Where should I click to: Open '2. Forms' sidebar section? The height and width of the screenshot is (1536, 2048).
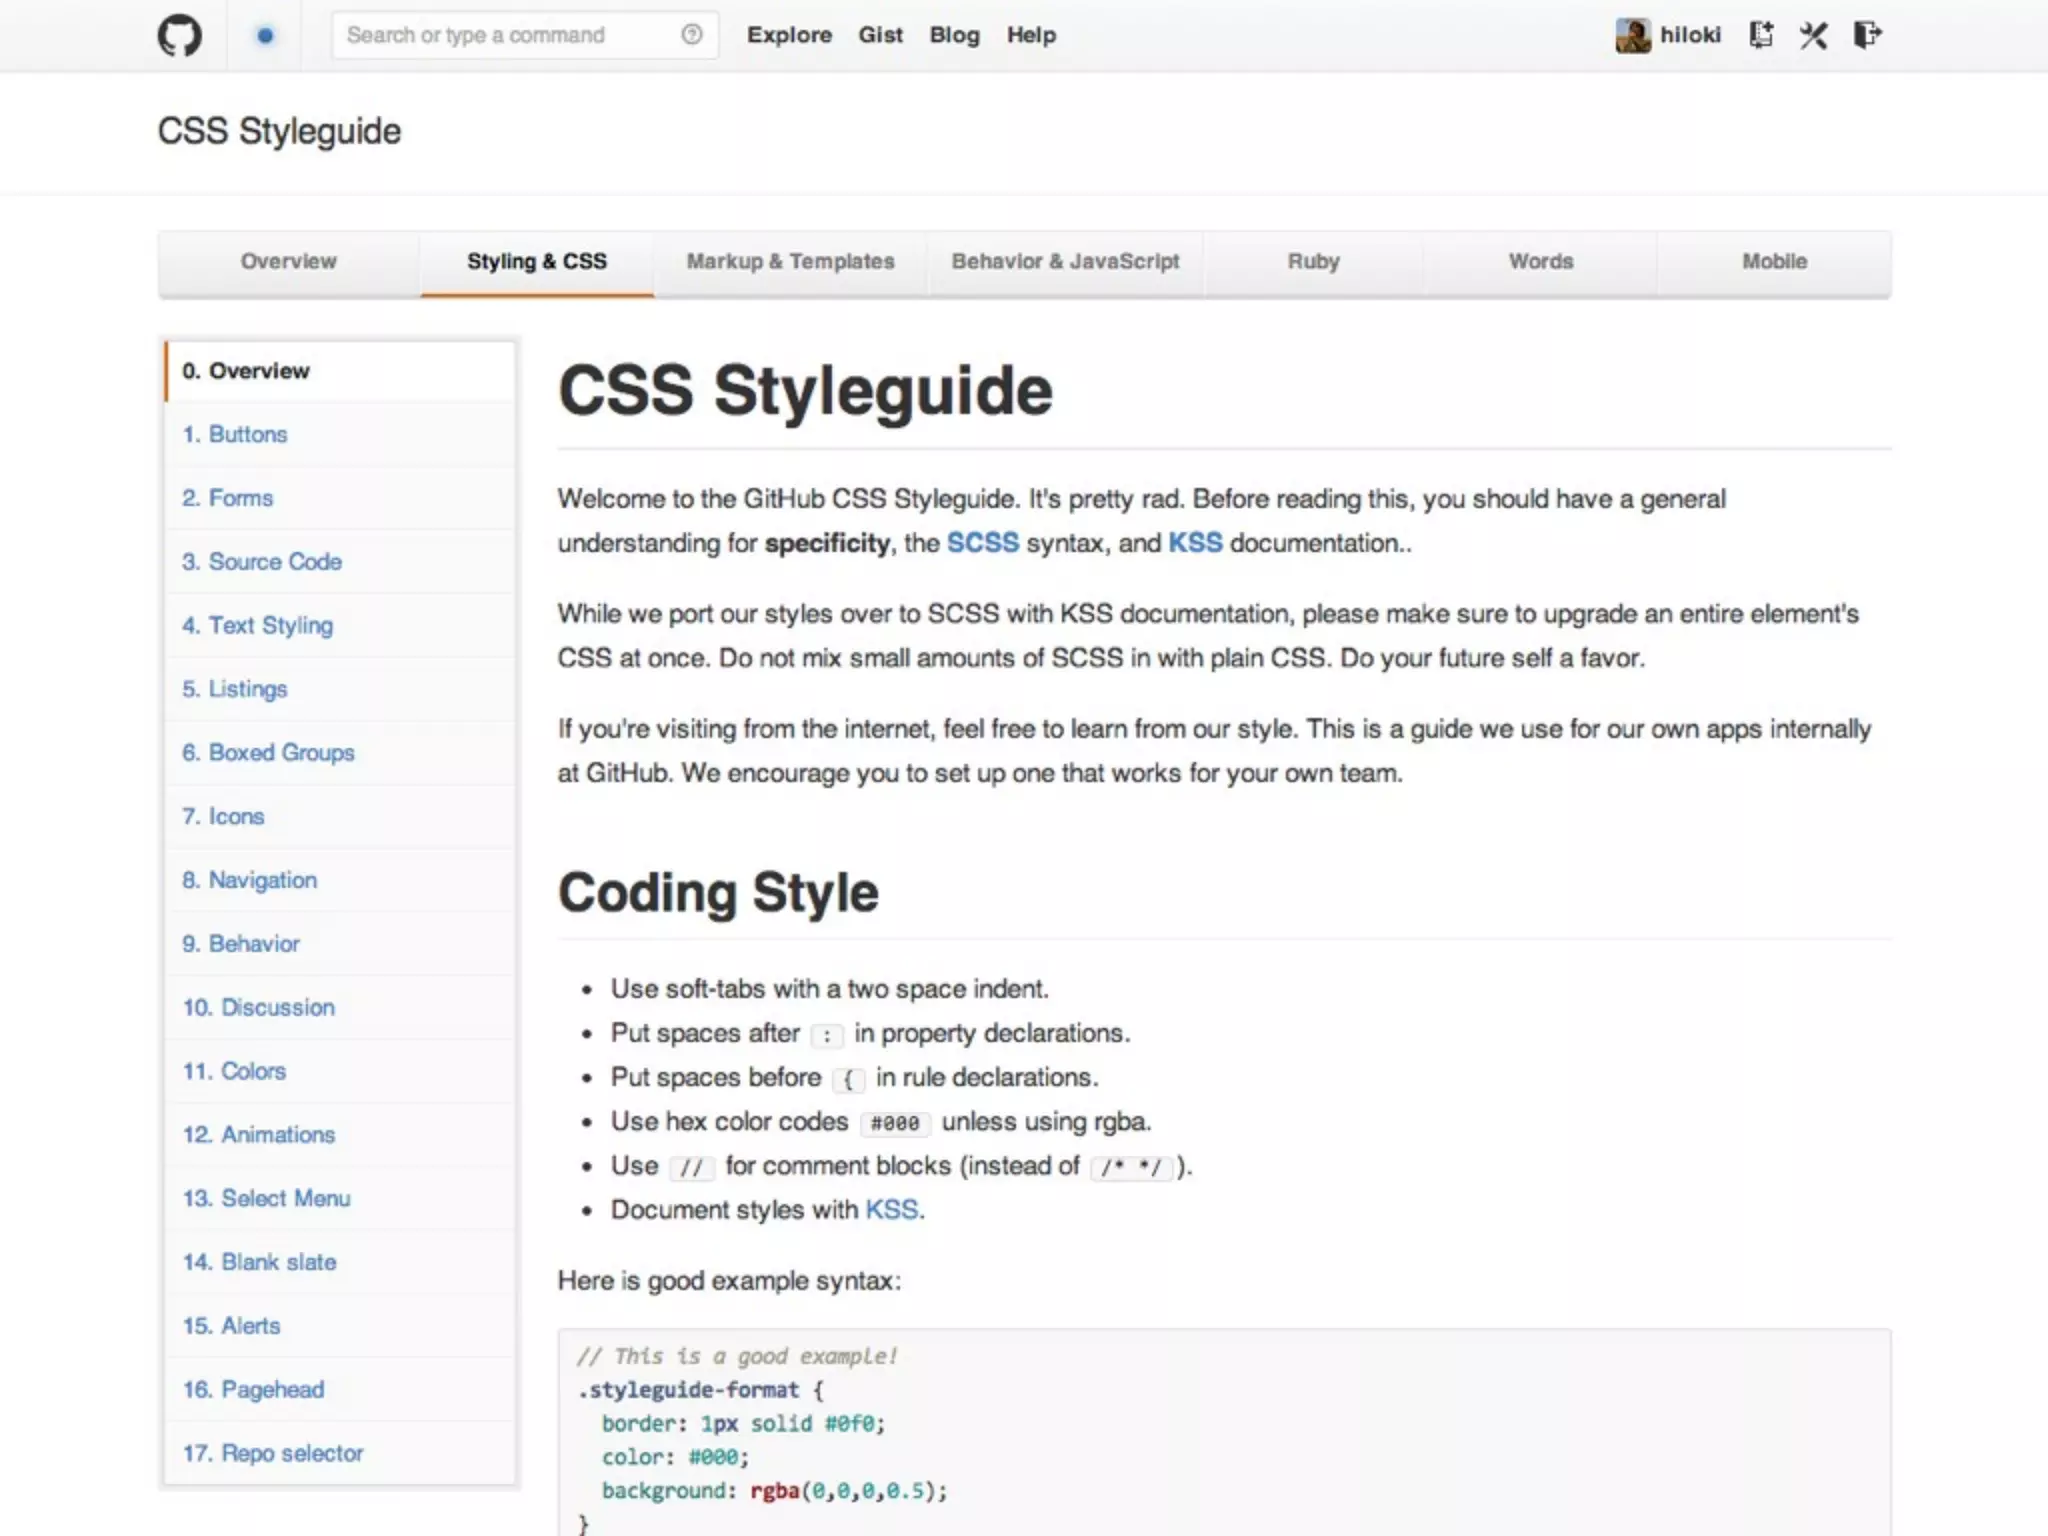tap(340, 498)
